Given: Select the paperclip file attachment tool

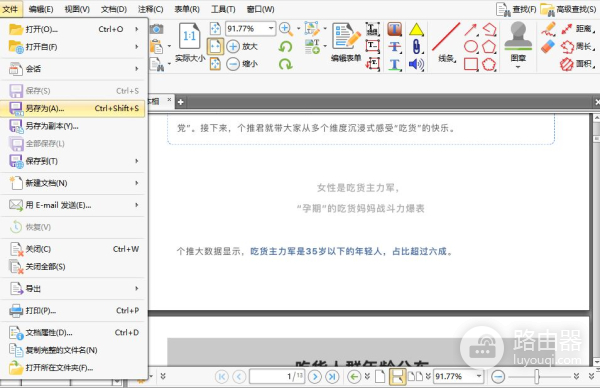Looking at the screenshot, I should pyautogui.click(x=416, y=47).
